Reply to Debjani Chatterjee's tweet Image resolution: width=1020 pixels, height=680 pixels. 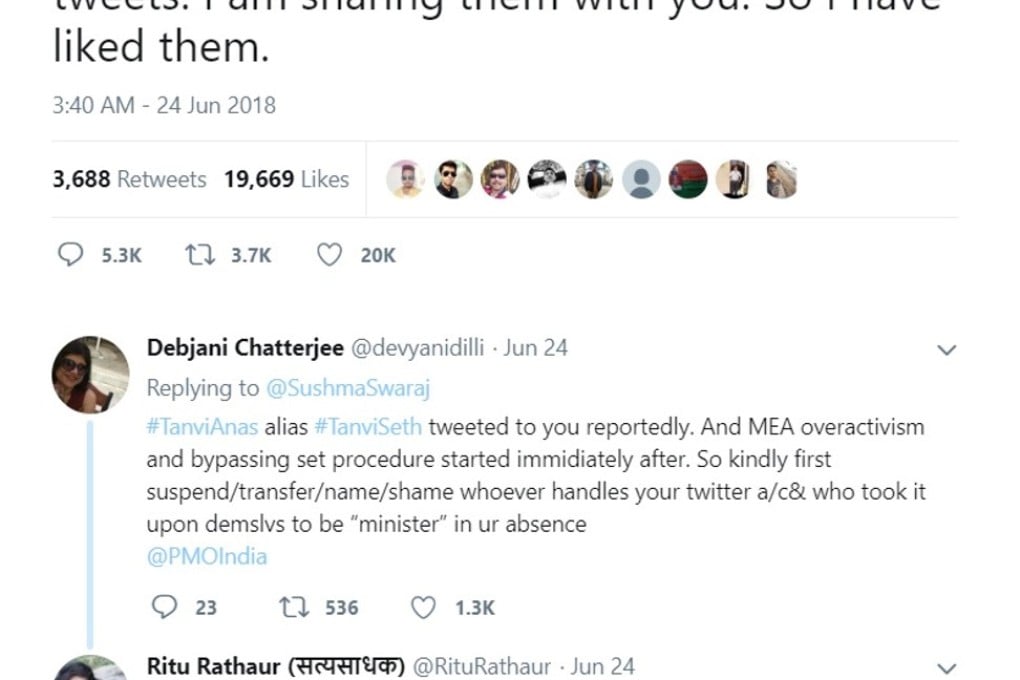[164, 607]
